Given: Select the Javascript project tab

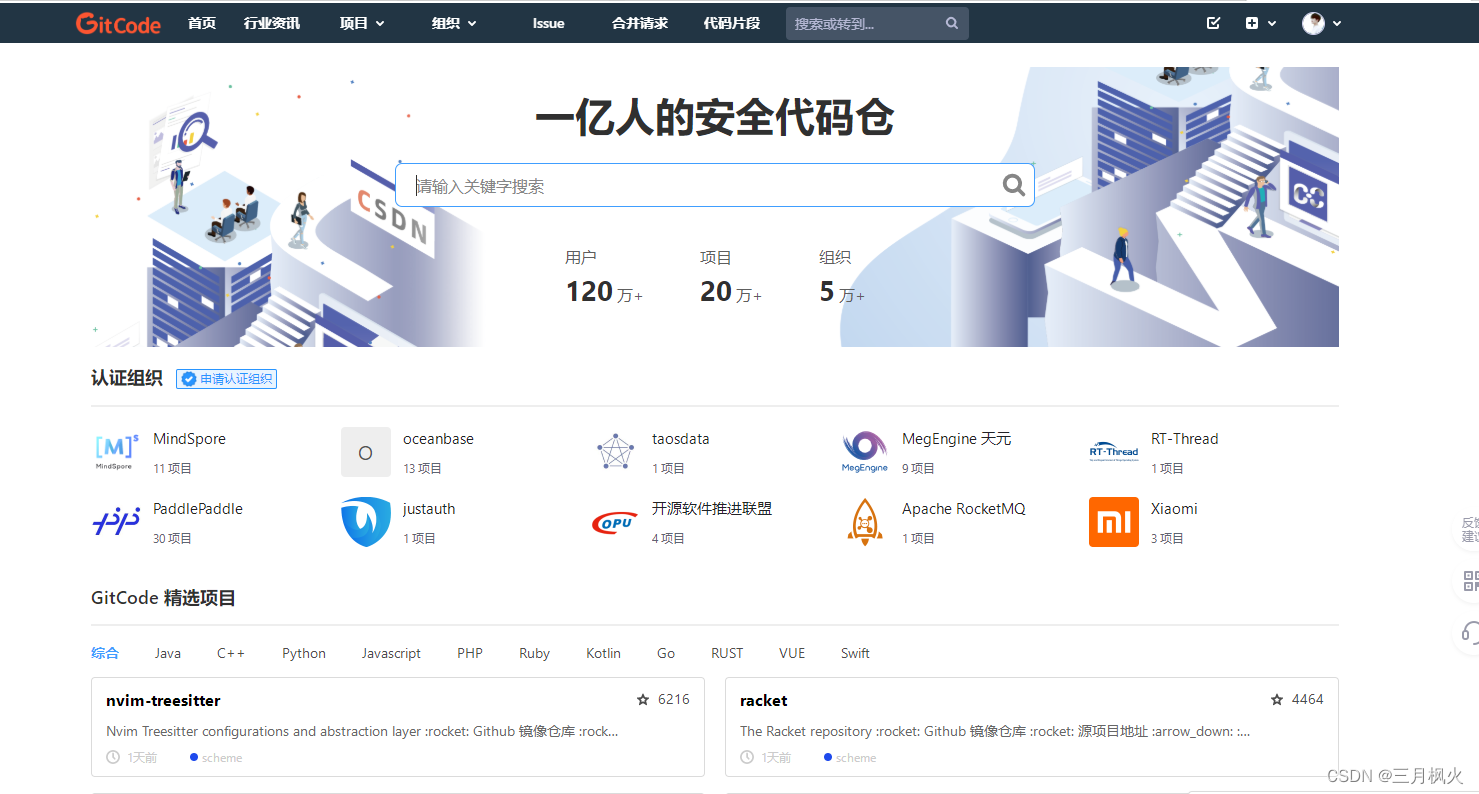Looking at the screenshot, I should point(391,653).
